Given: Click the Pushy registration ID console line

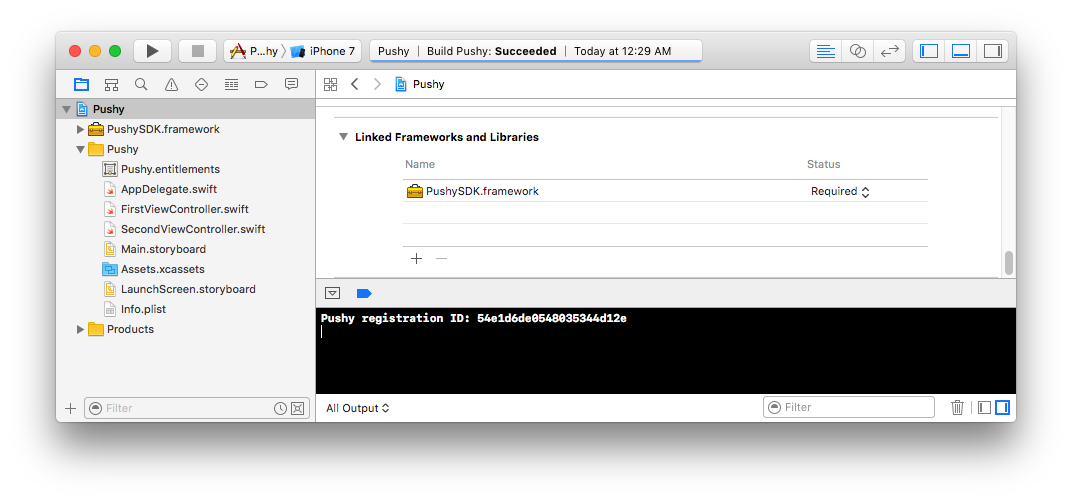Looking at the screenshot, I should coord(474,319).
